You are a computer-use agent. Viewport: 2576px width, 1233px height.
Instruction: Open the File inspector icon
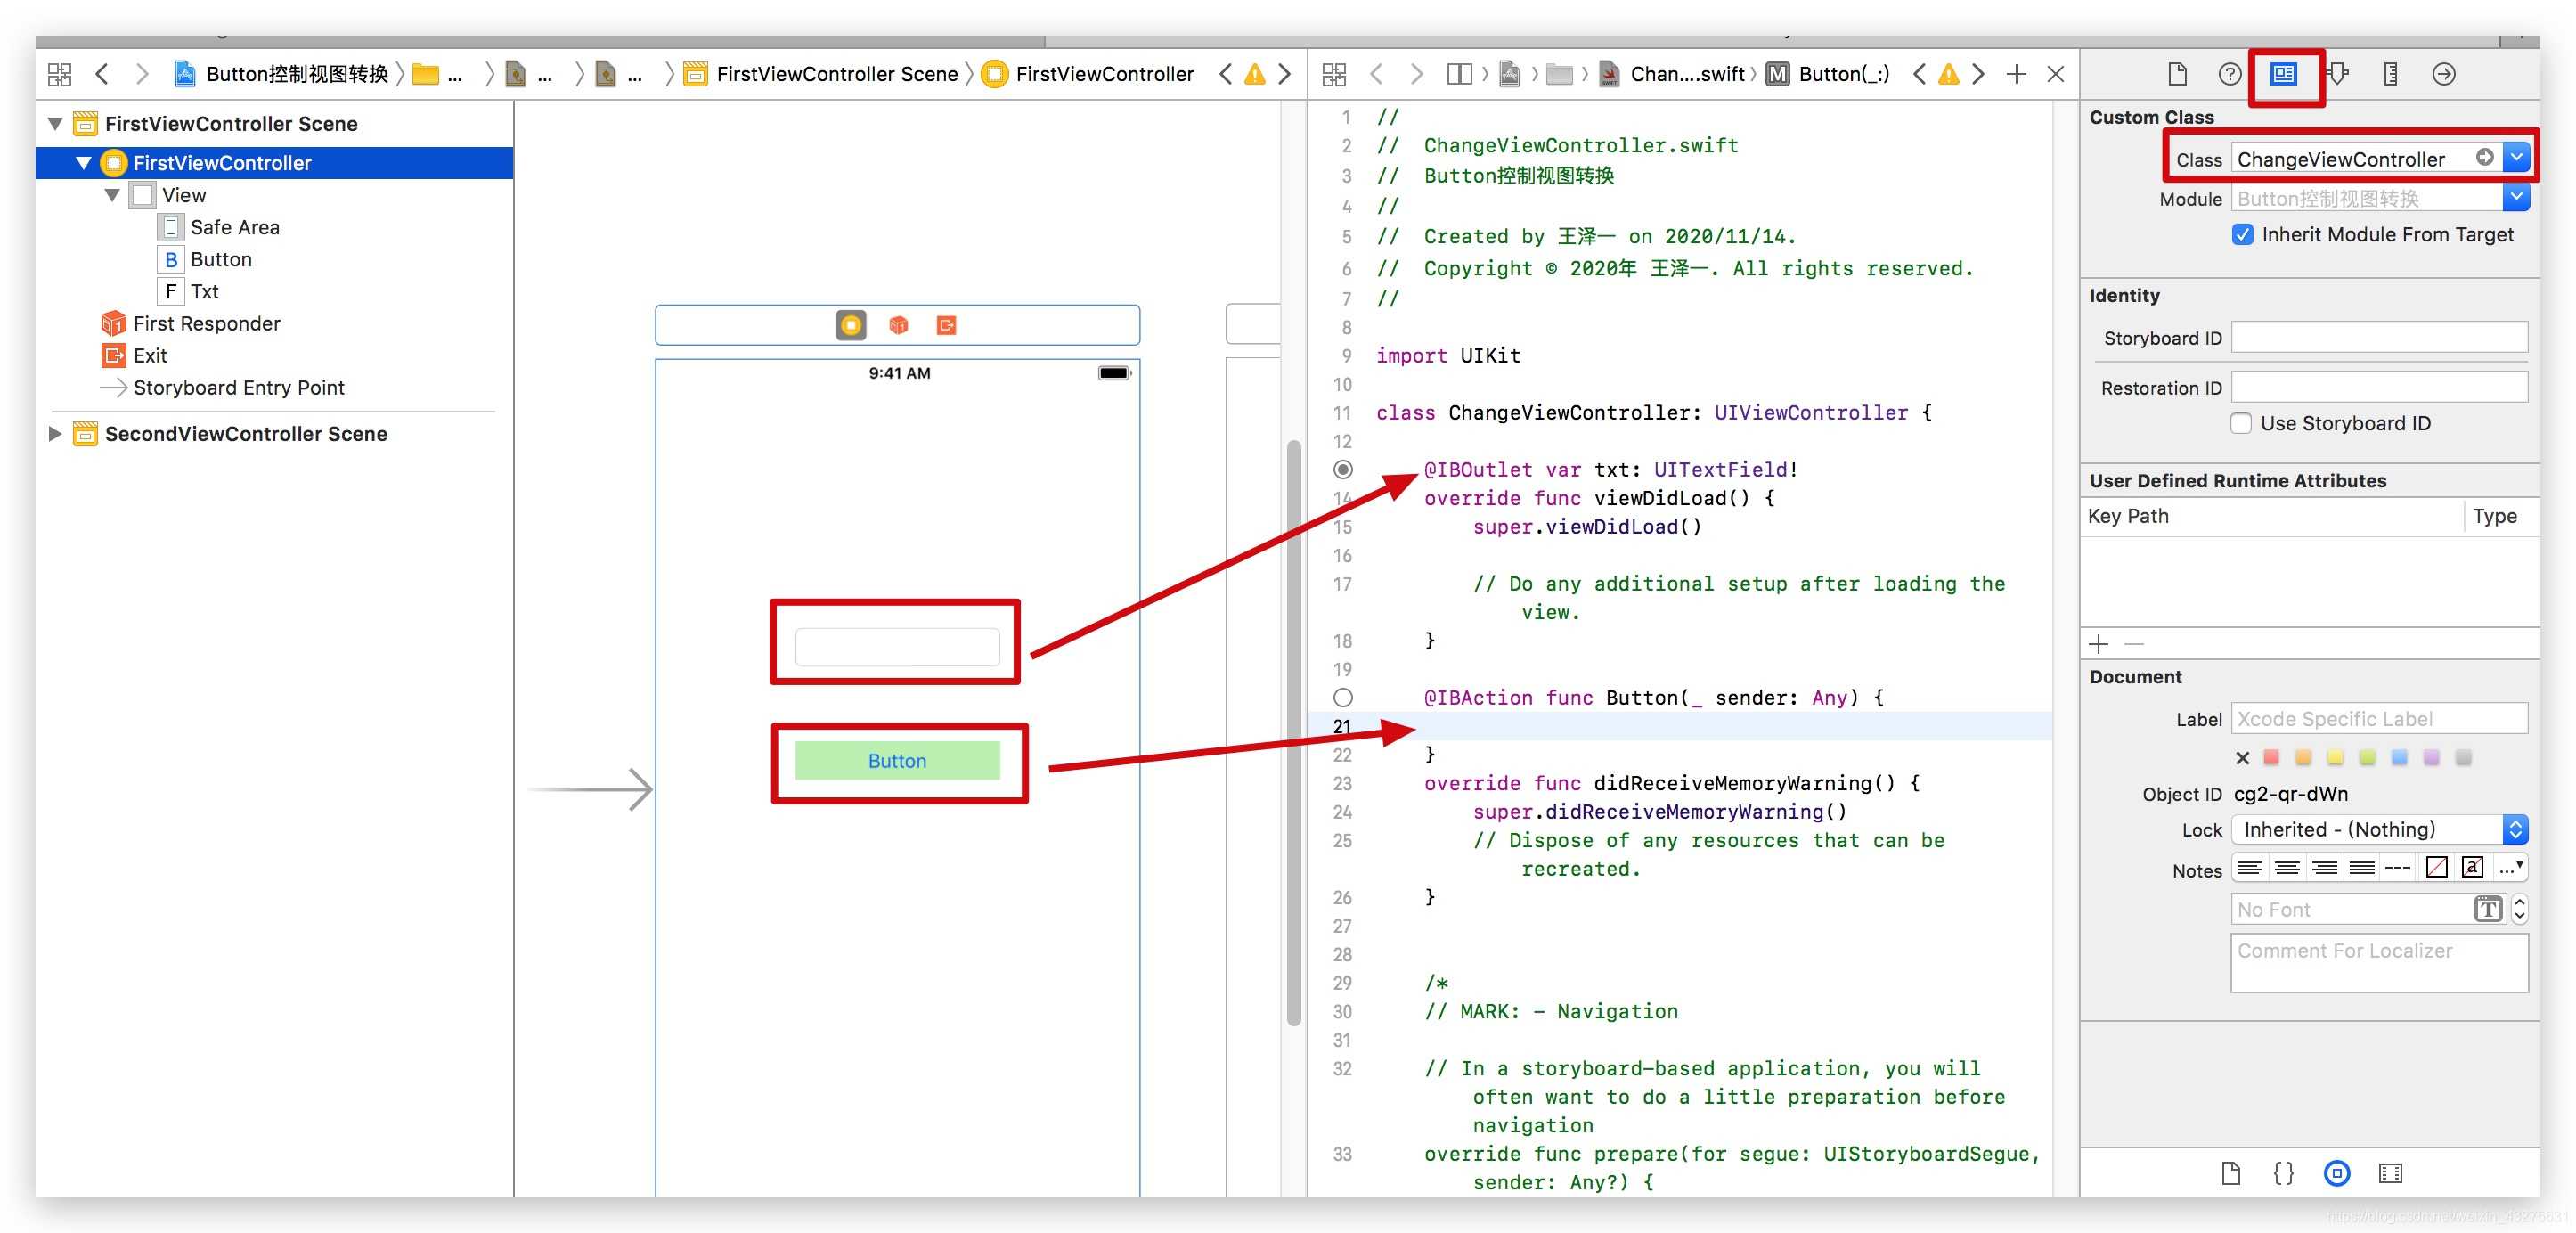click(x=2177, y=74)
